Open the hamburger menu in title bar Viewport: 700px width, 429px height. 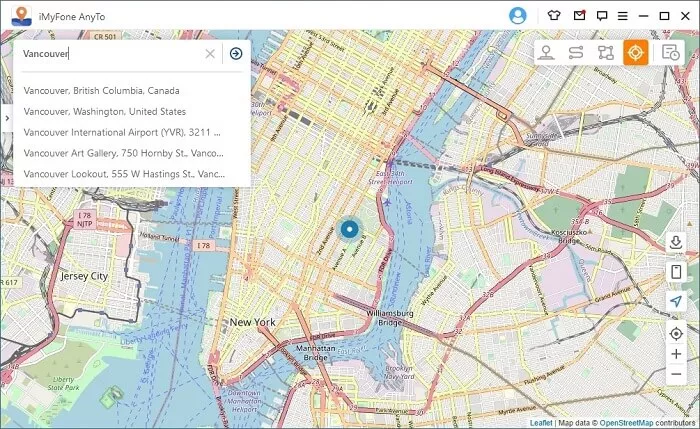coord(623,16)
